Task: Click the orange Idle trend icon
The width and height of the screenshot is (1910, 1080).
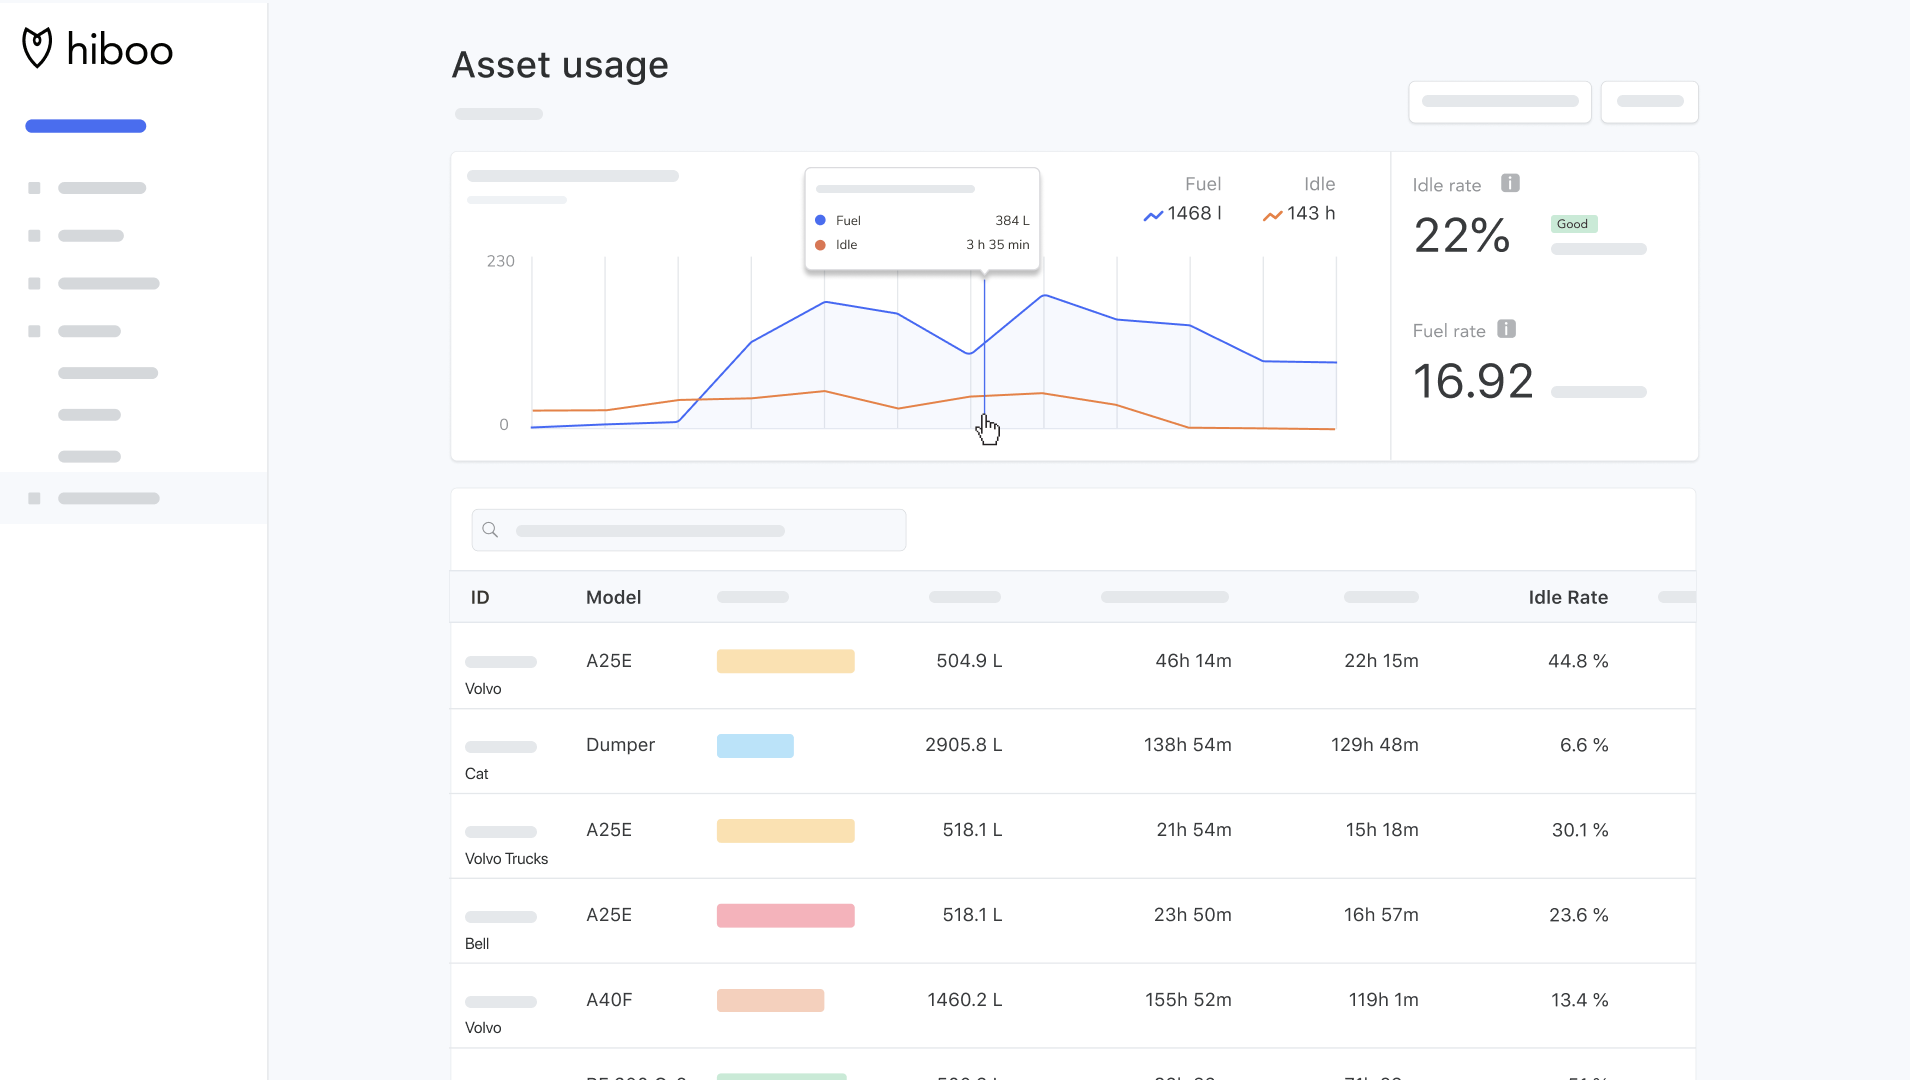Action: point(1272,215)
